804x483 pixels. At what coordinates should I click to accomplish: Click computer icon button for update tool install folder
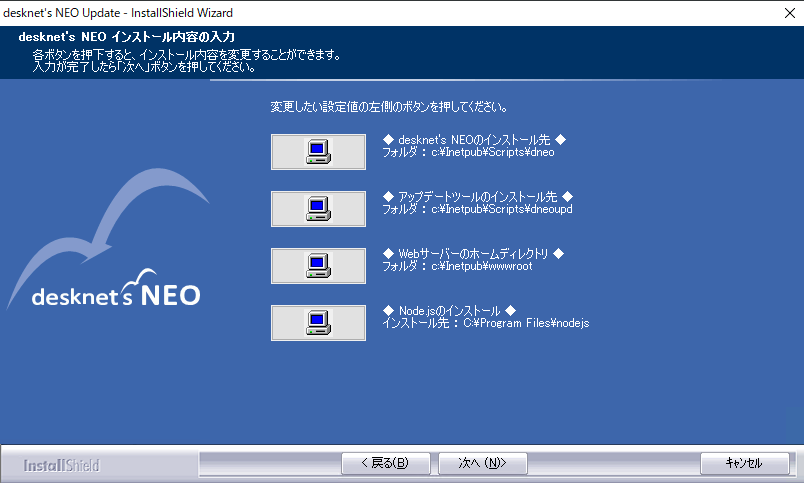click(318, 209)
